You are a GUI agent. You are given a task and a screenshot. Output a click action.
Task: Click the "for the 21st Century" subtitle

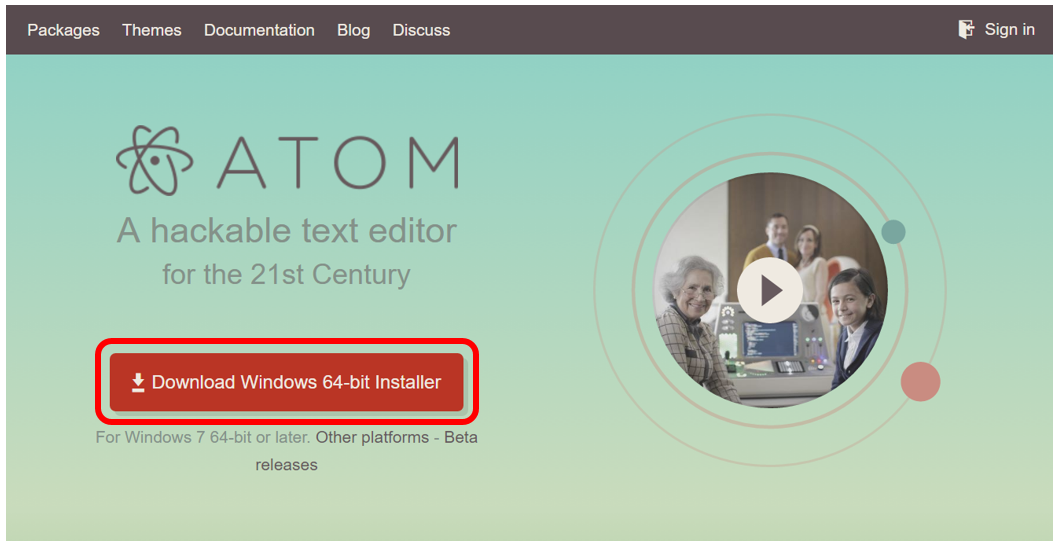click(286, 274)
